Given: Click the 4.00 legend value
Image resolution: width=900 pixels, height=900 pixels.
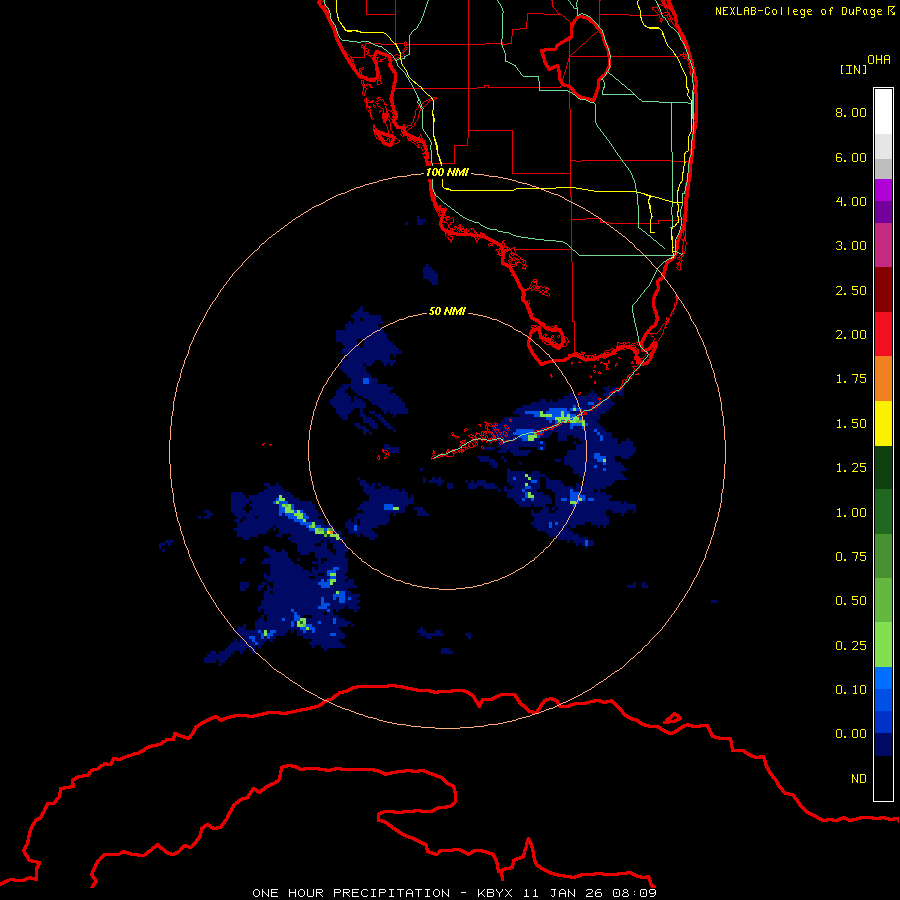Looking at the screenshot, I should [851, 201].
